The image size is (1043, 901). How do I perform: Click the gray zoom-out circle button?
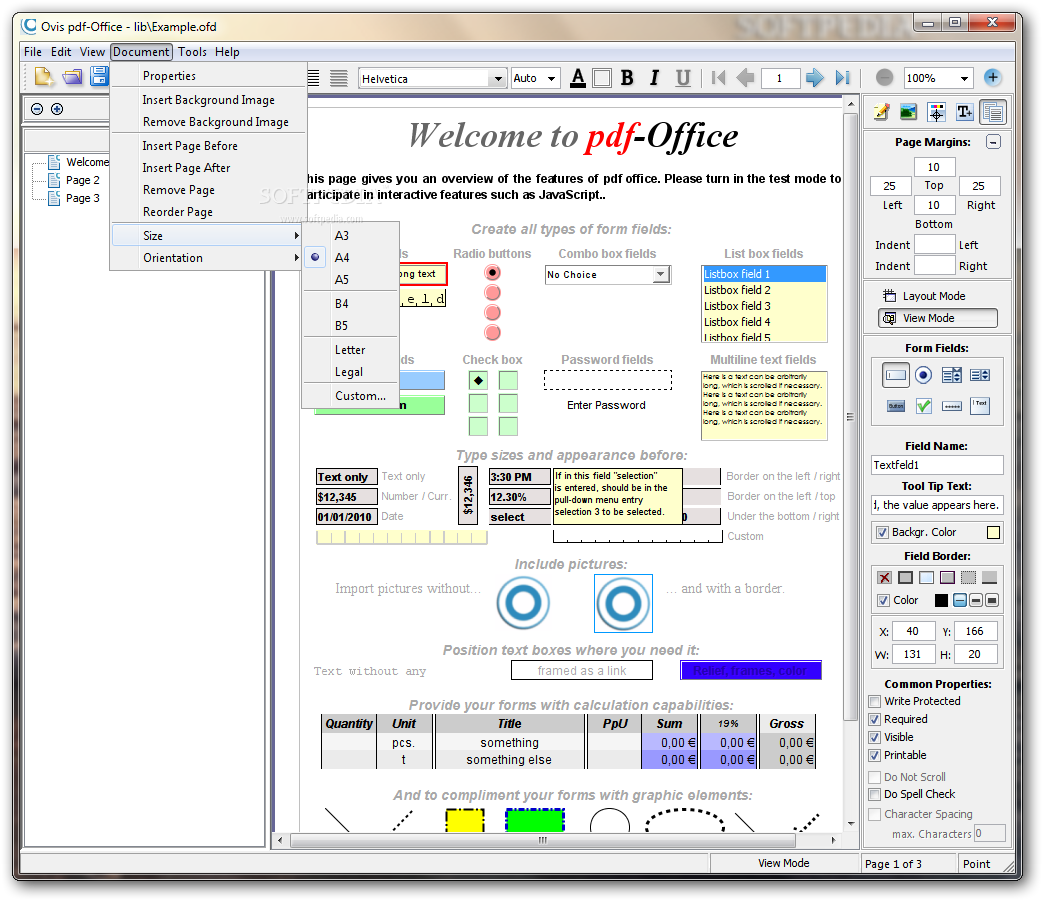(x=884, y=78)
